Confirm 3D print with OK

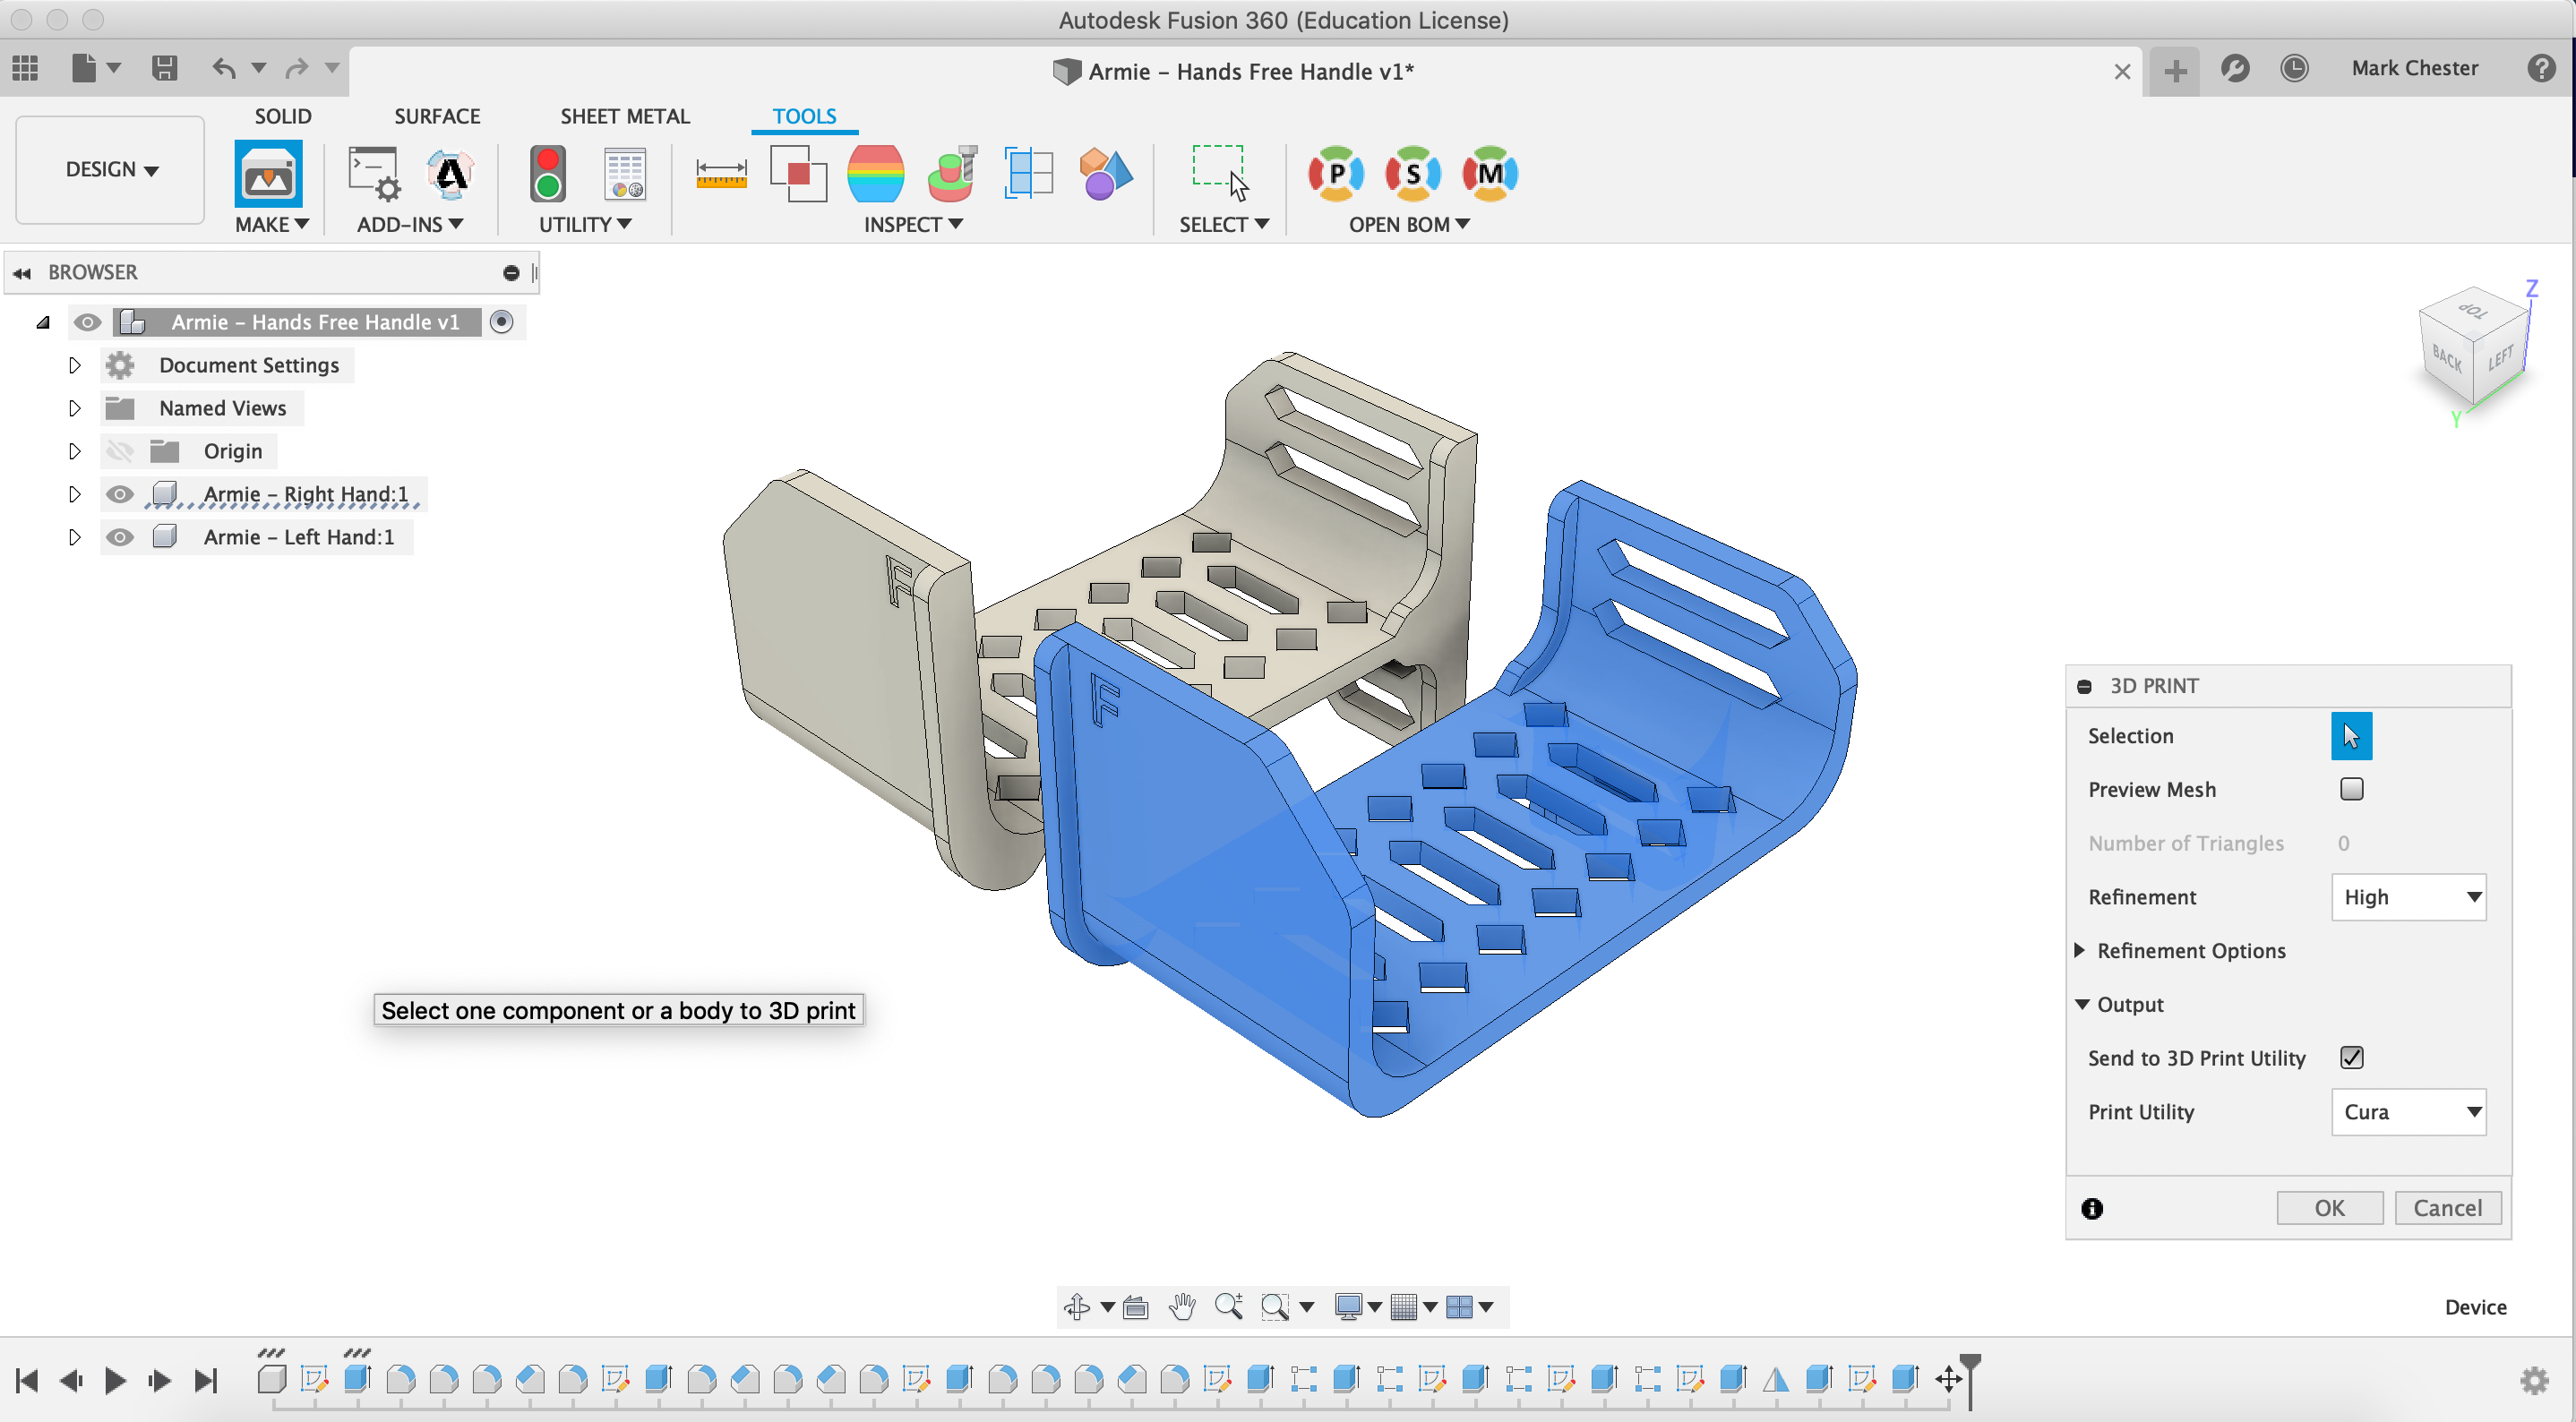coord(2329,1208)
